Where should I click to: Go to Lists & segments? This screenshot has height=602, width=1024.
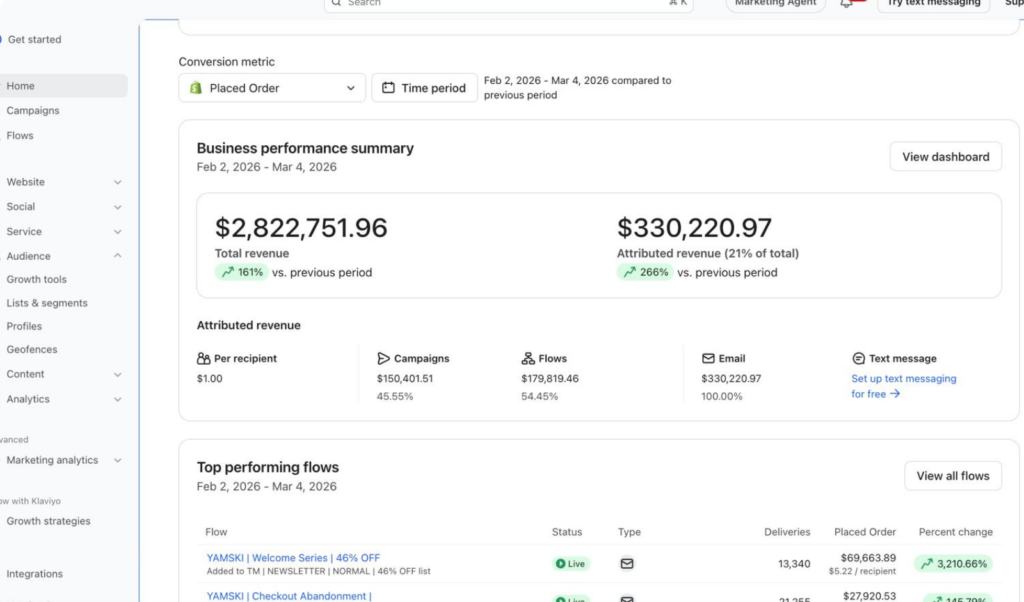pyautogui.click(x=47, y=303)
